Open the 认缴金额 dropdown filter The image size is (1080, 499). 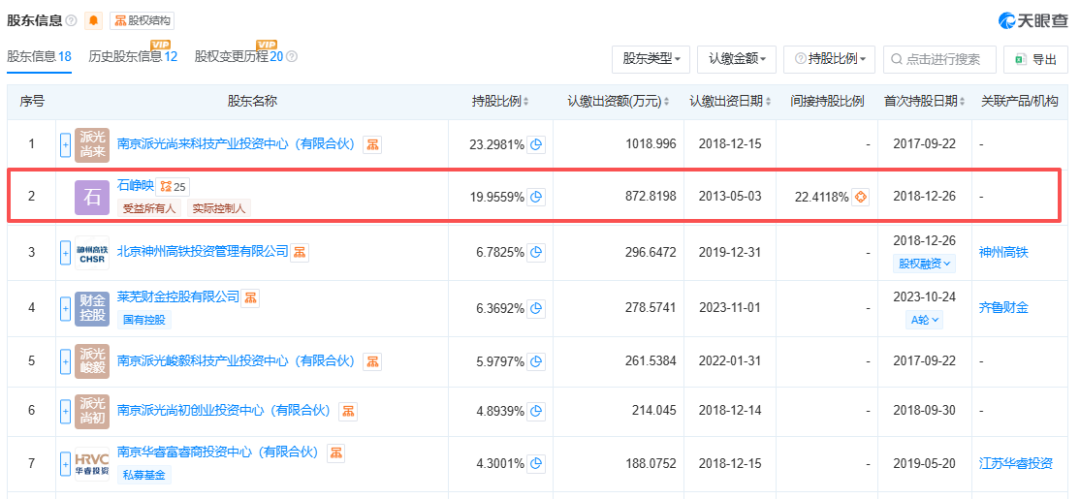[736, 59]
